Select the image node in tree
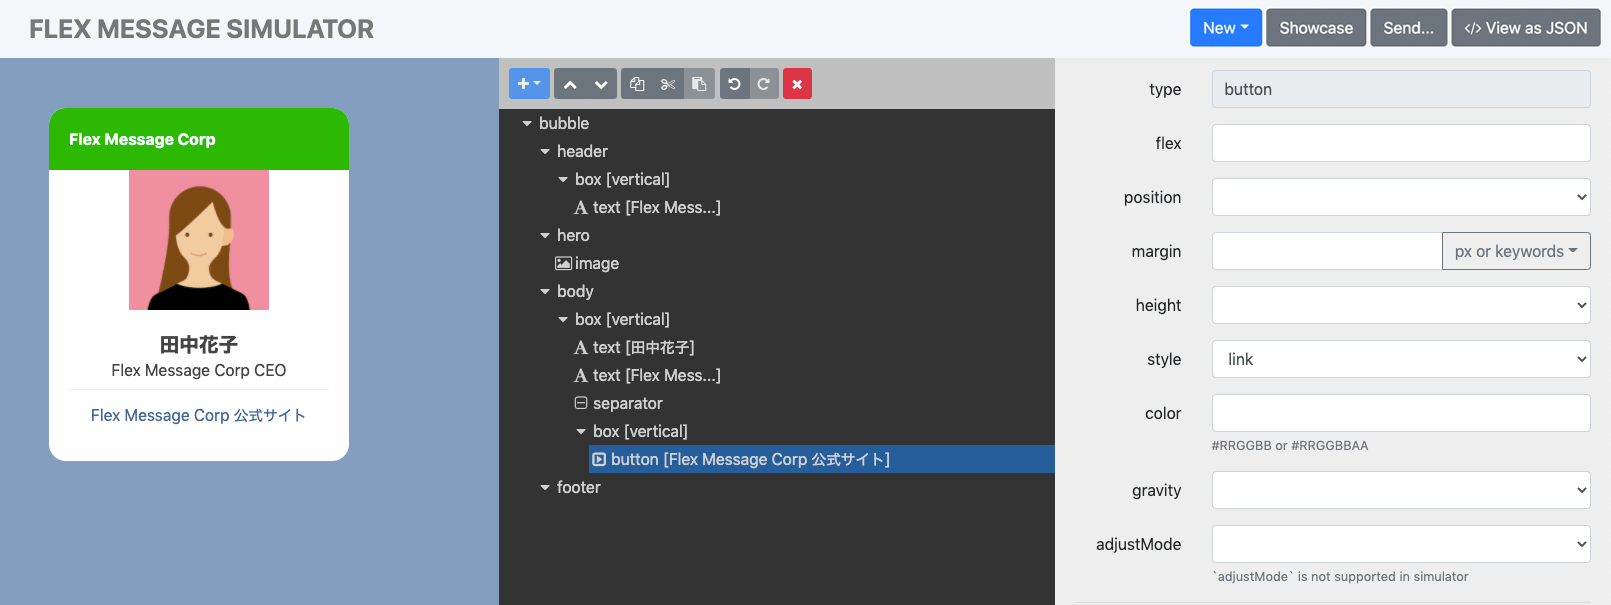 (596, 264)
